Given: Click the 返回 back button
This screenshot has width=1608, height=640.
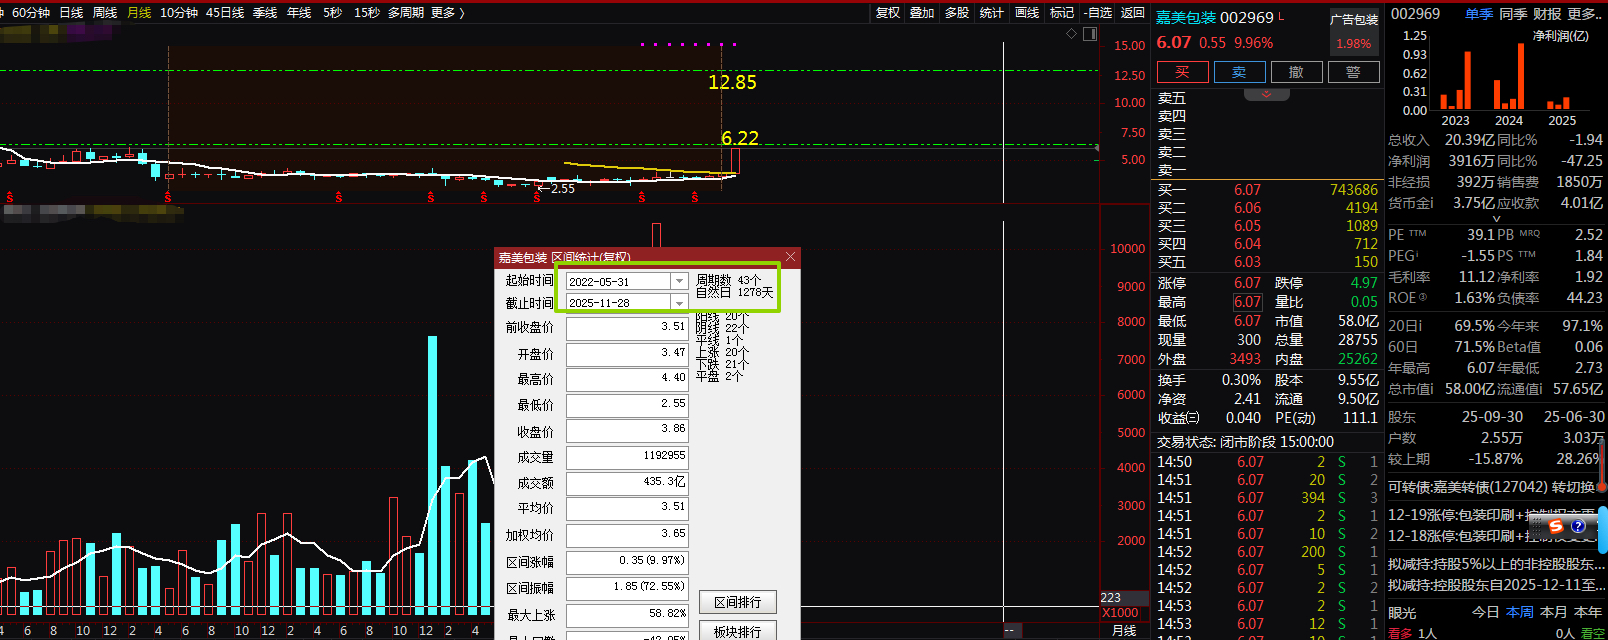Looking at the screenshot, I should (1132, 12).
